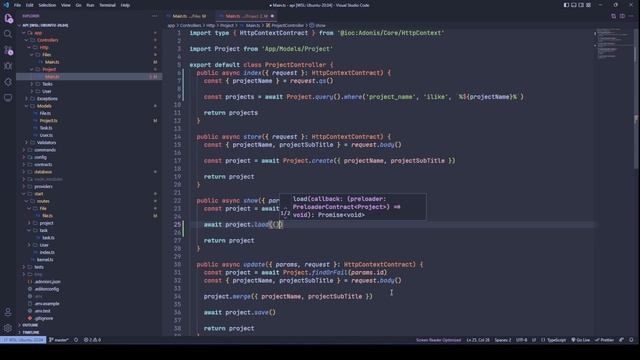Click the Split Editor Right icon
The width and height of the screenshot is (640, 360).
(x=622, y=16)
